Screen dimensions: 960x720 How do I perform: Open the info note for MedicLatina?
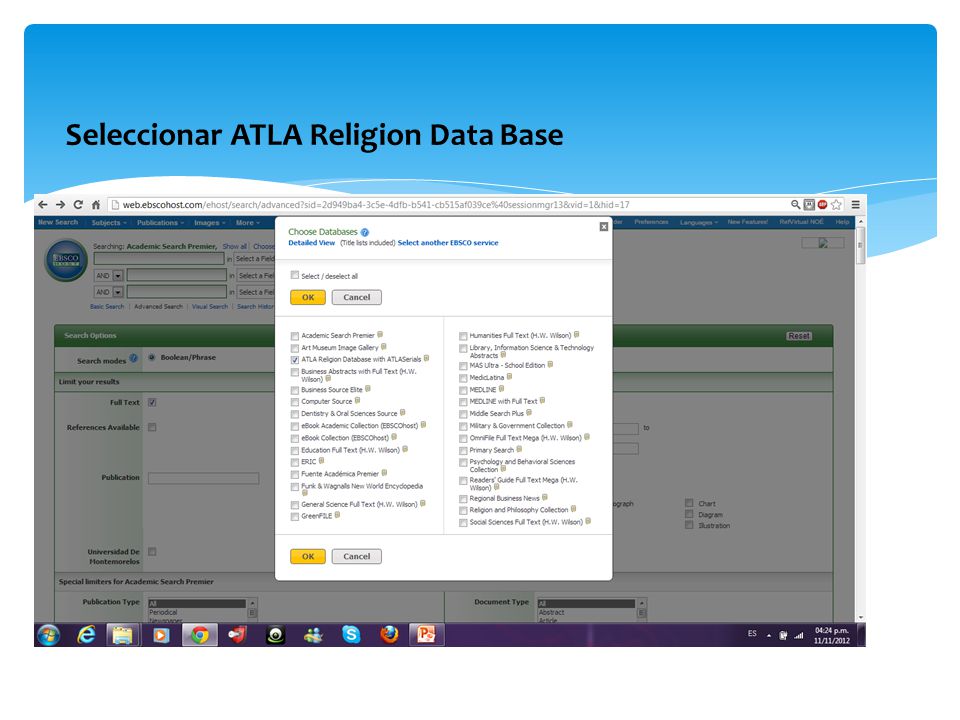[509, 377]
